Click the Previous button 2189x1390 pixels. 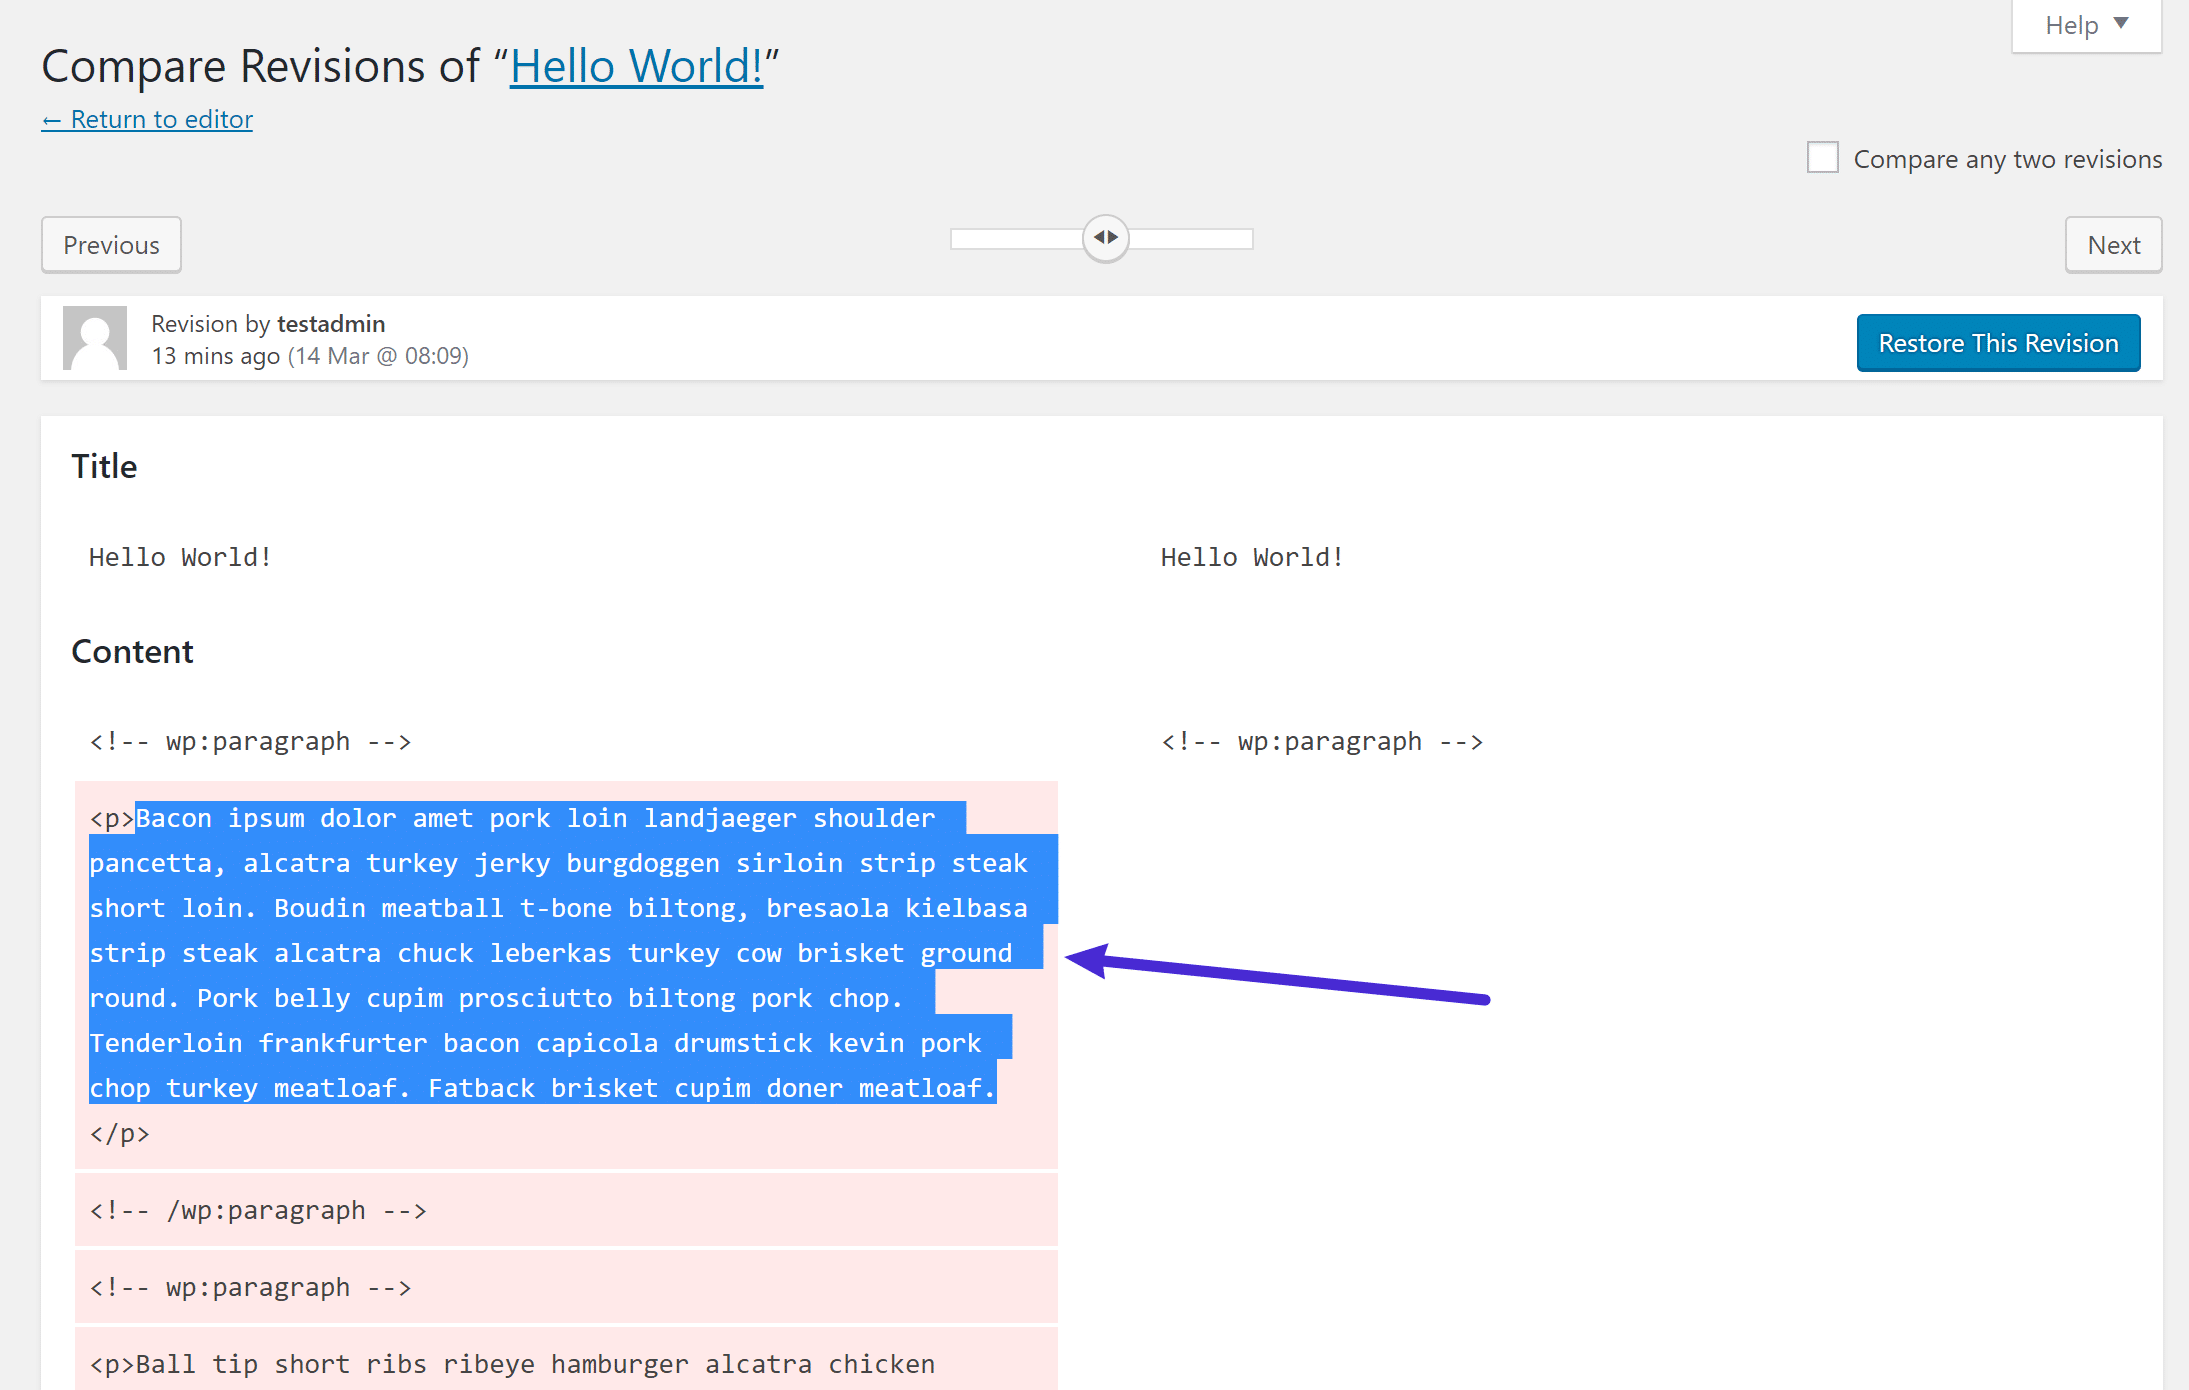click(110, 244)
